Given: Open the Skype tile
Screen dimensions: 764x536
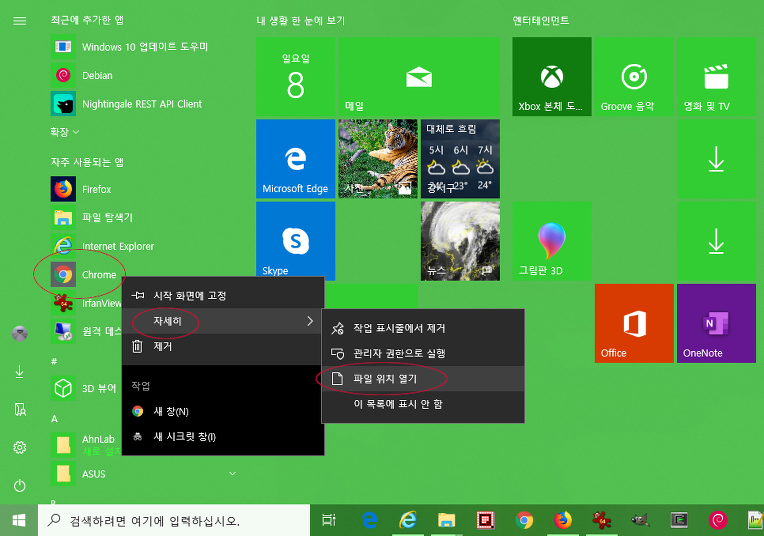Looking at the screenshot, I should (x=295, y=241).
